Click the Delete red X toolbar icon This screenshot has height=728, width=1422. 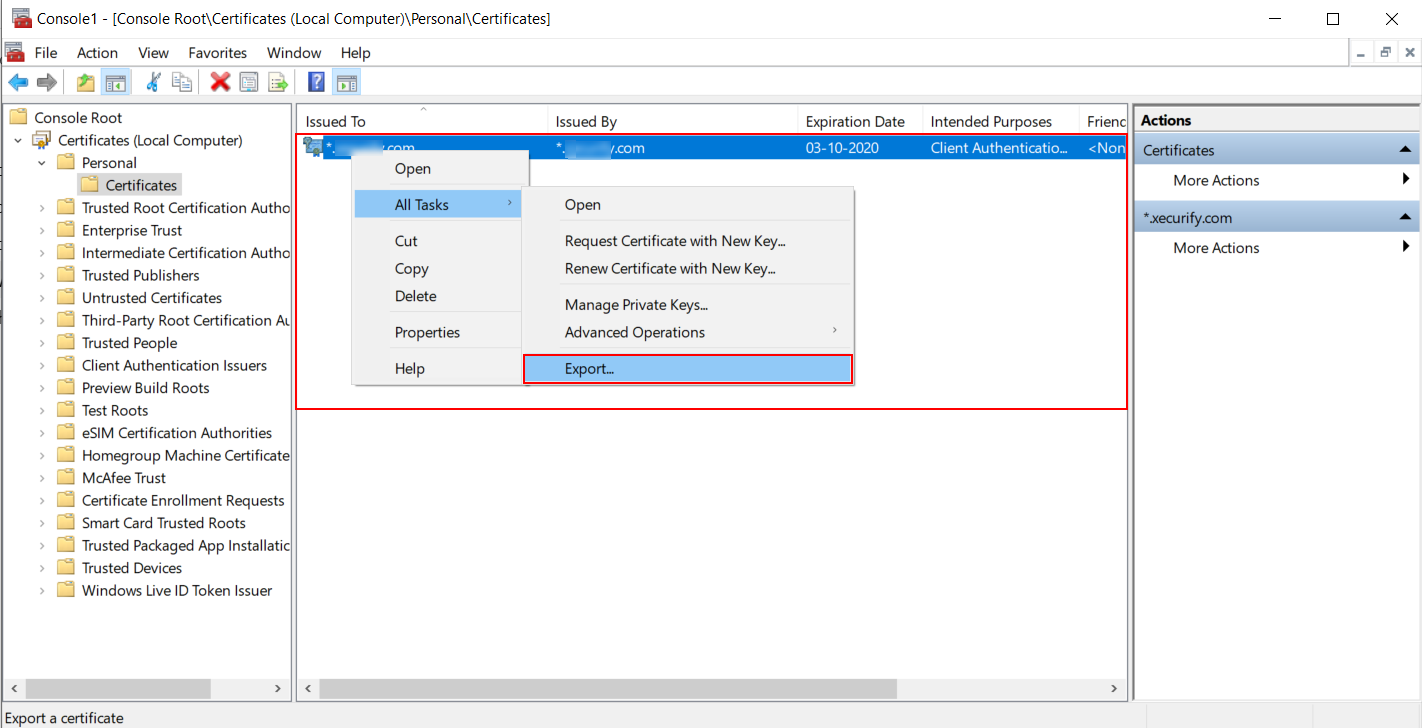click(x=219, y=81)
